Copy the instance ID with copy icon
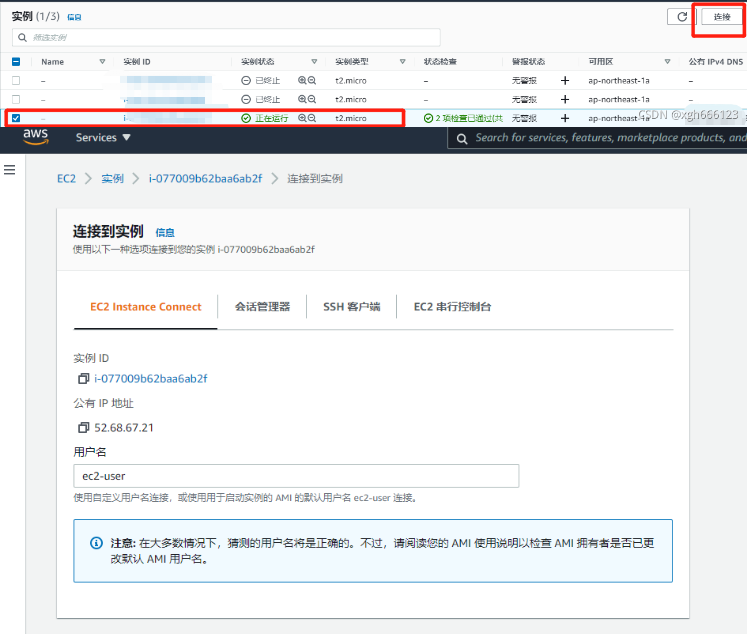This screenshot has width=748, height=634. click(x=83, y=378)
